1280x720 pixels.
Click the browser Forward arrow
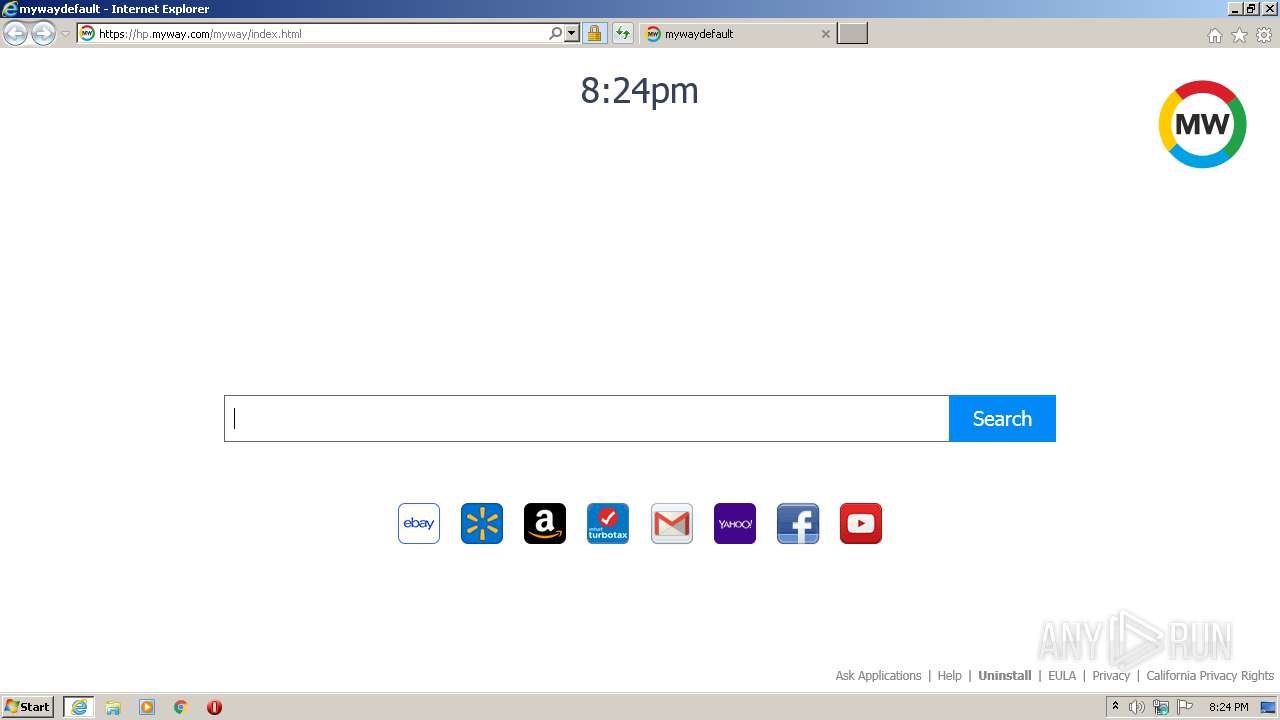coord(43,34)
